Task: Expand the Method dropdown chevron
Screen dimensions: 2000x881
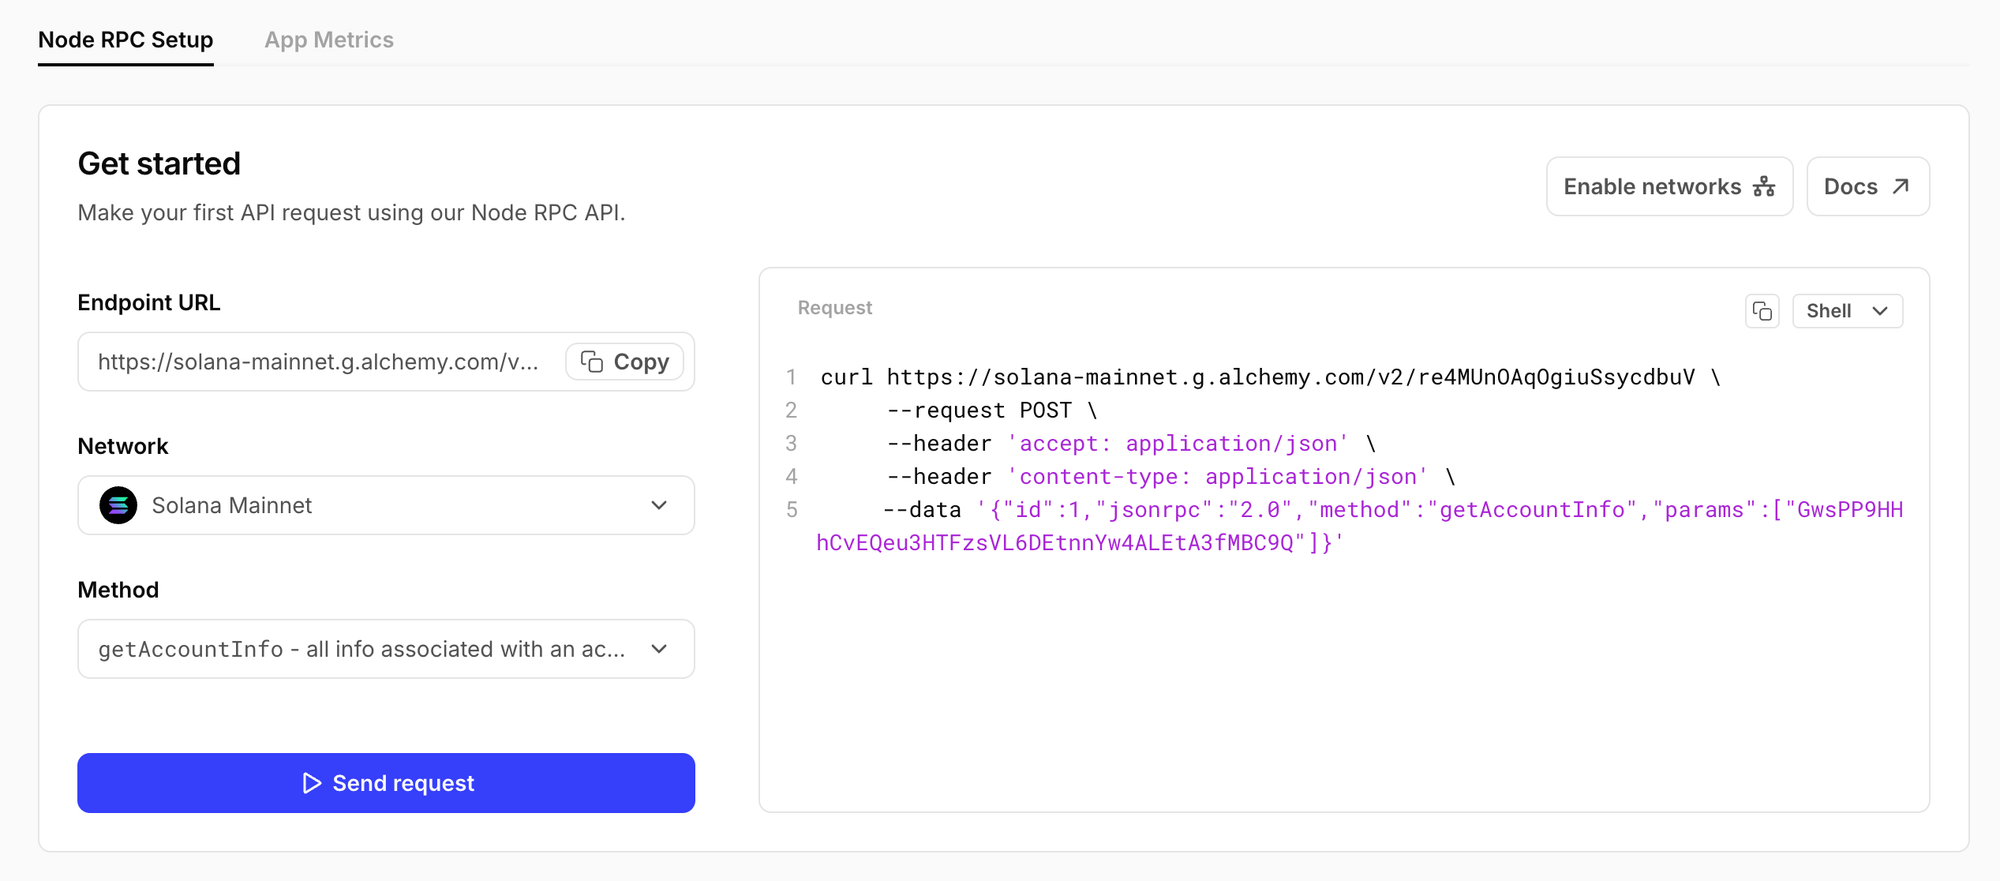Action: pos(659,649)
